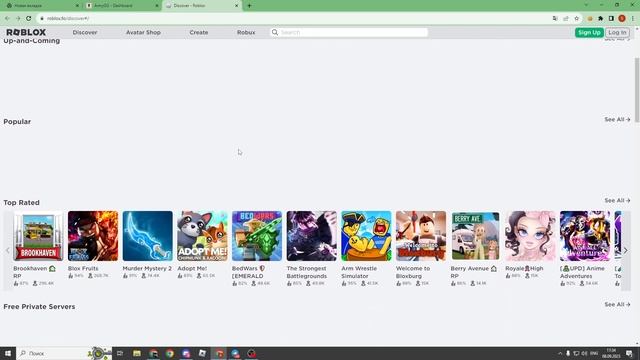Click the Roblox logo
Viewport: 640px width, 360px height.
tap(26, 32)
